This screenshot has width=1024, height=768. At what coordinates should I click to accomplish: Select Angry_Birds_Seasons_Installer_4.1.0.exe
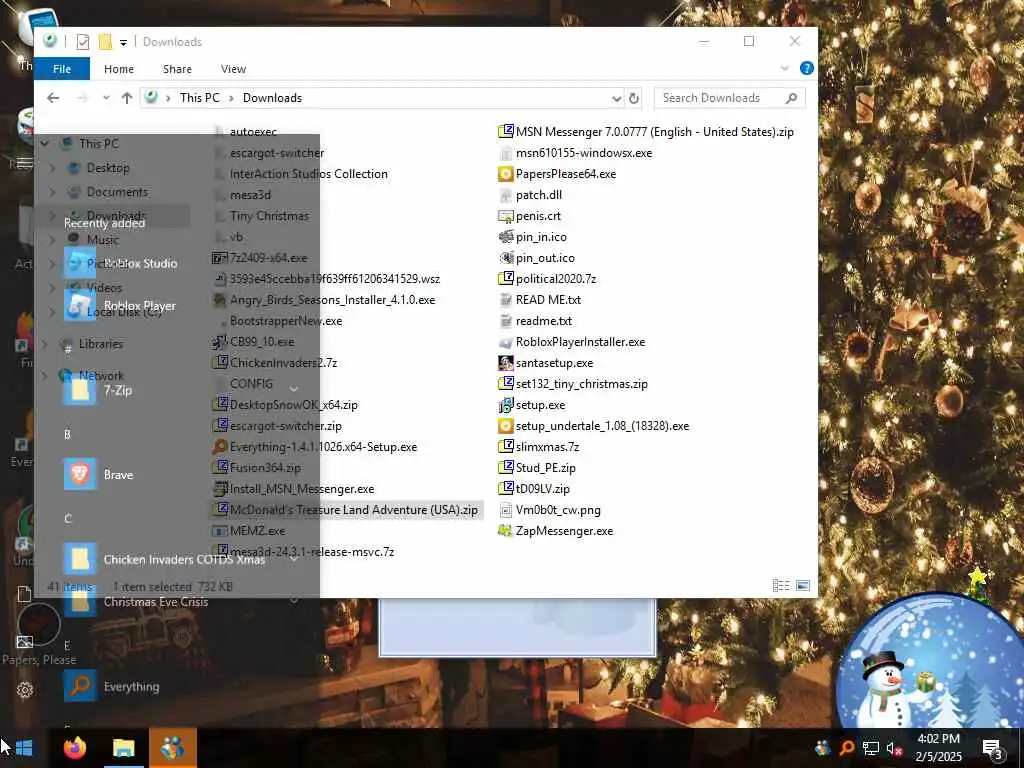click(325, 300)
